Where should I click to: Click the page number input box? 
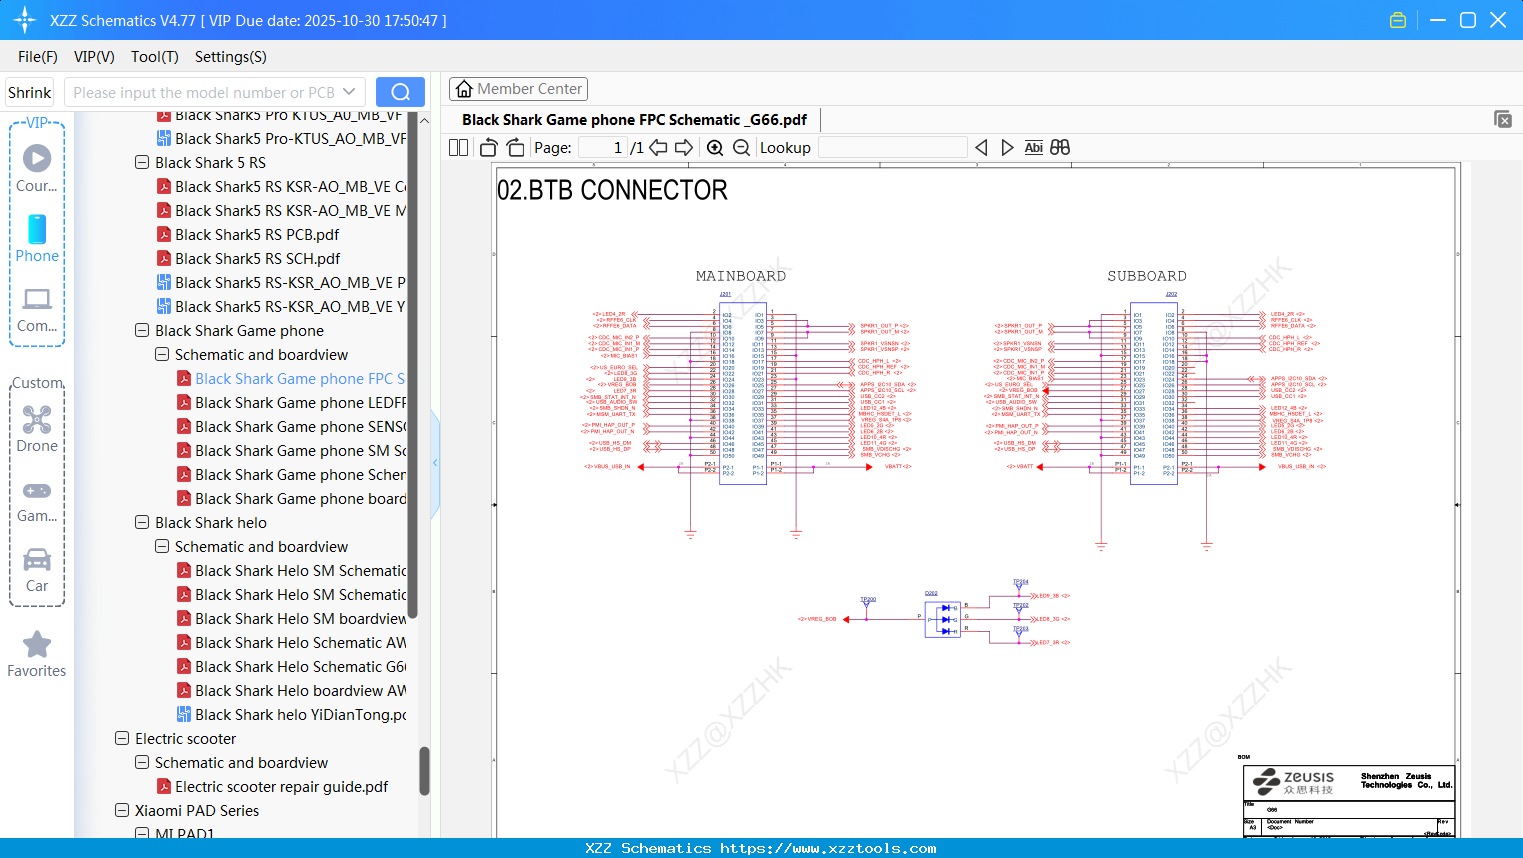click(602, 148)
